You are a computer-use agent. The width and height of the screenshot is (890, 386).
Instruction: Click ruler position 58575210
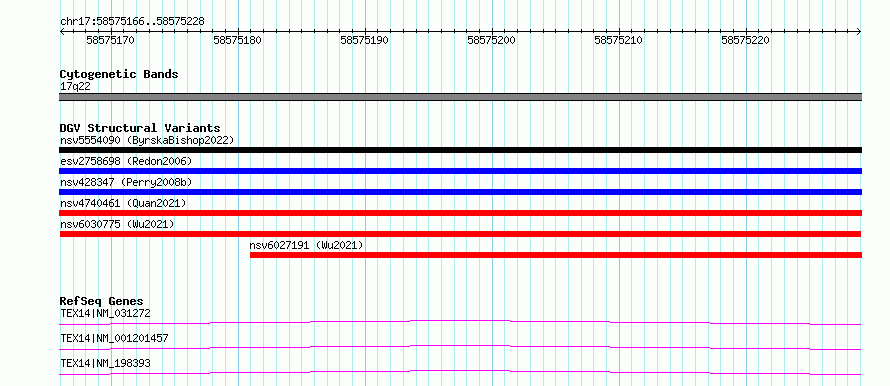pos(619,40)
